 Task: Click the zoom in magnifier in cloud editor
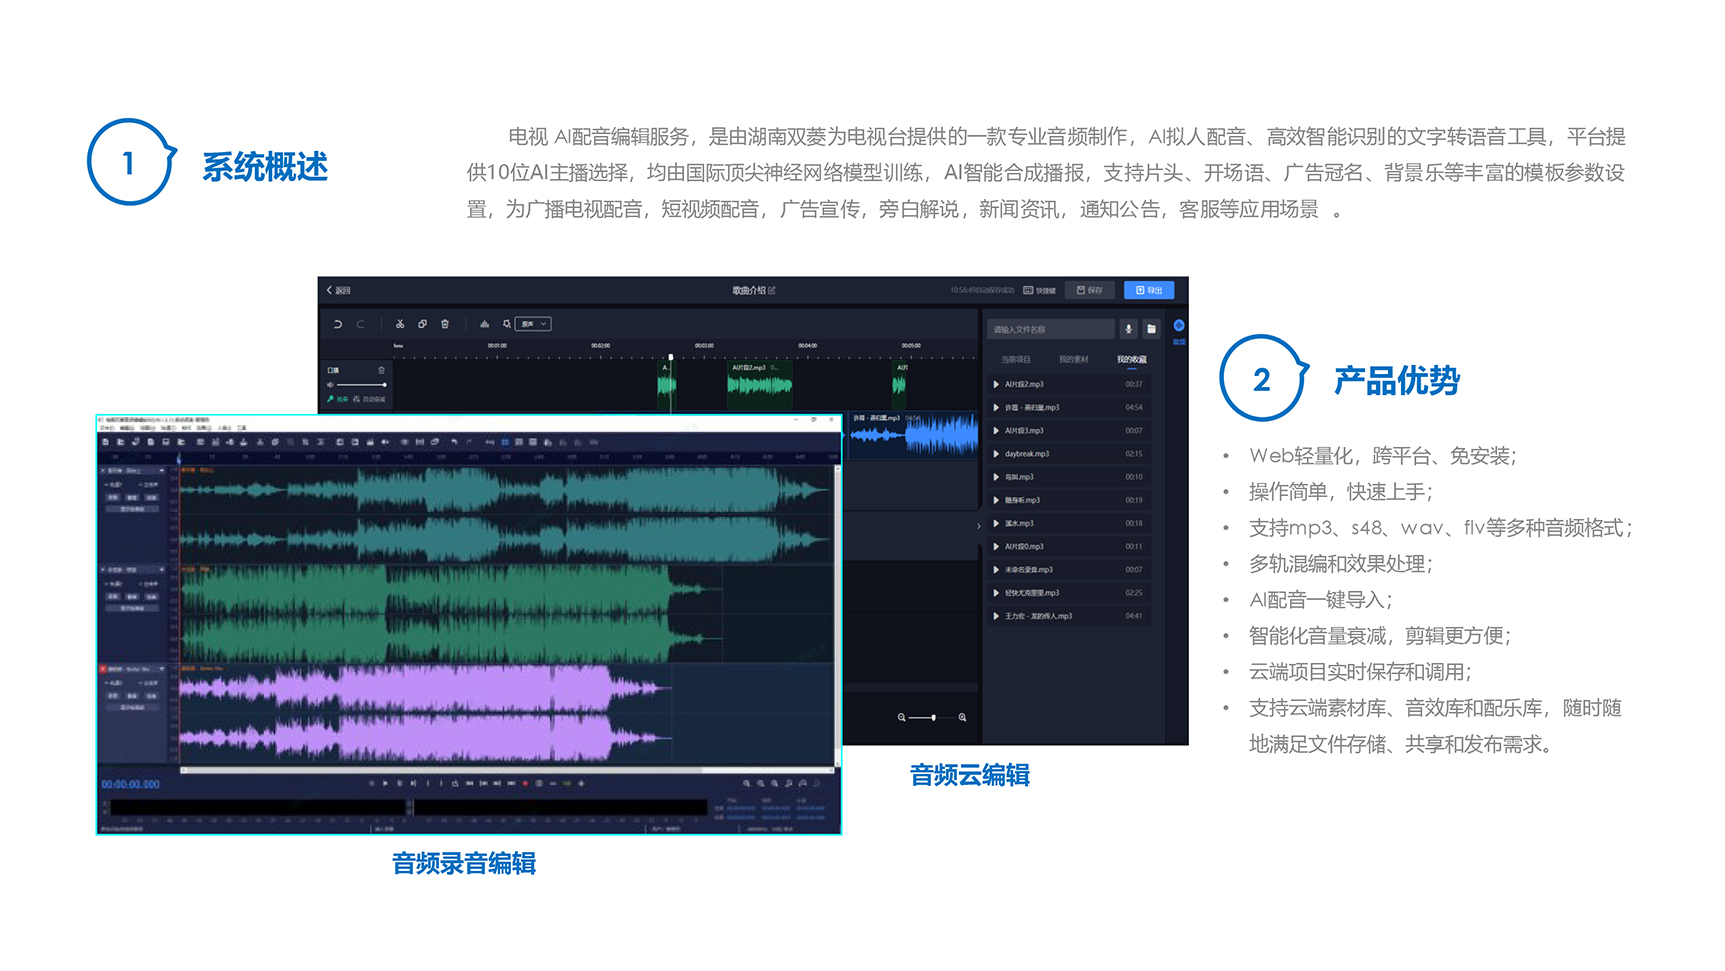coord(962,718)
